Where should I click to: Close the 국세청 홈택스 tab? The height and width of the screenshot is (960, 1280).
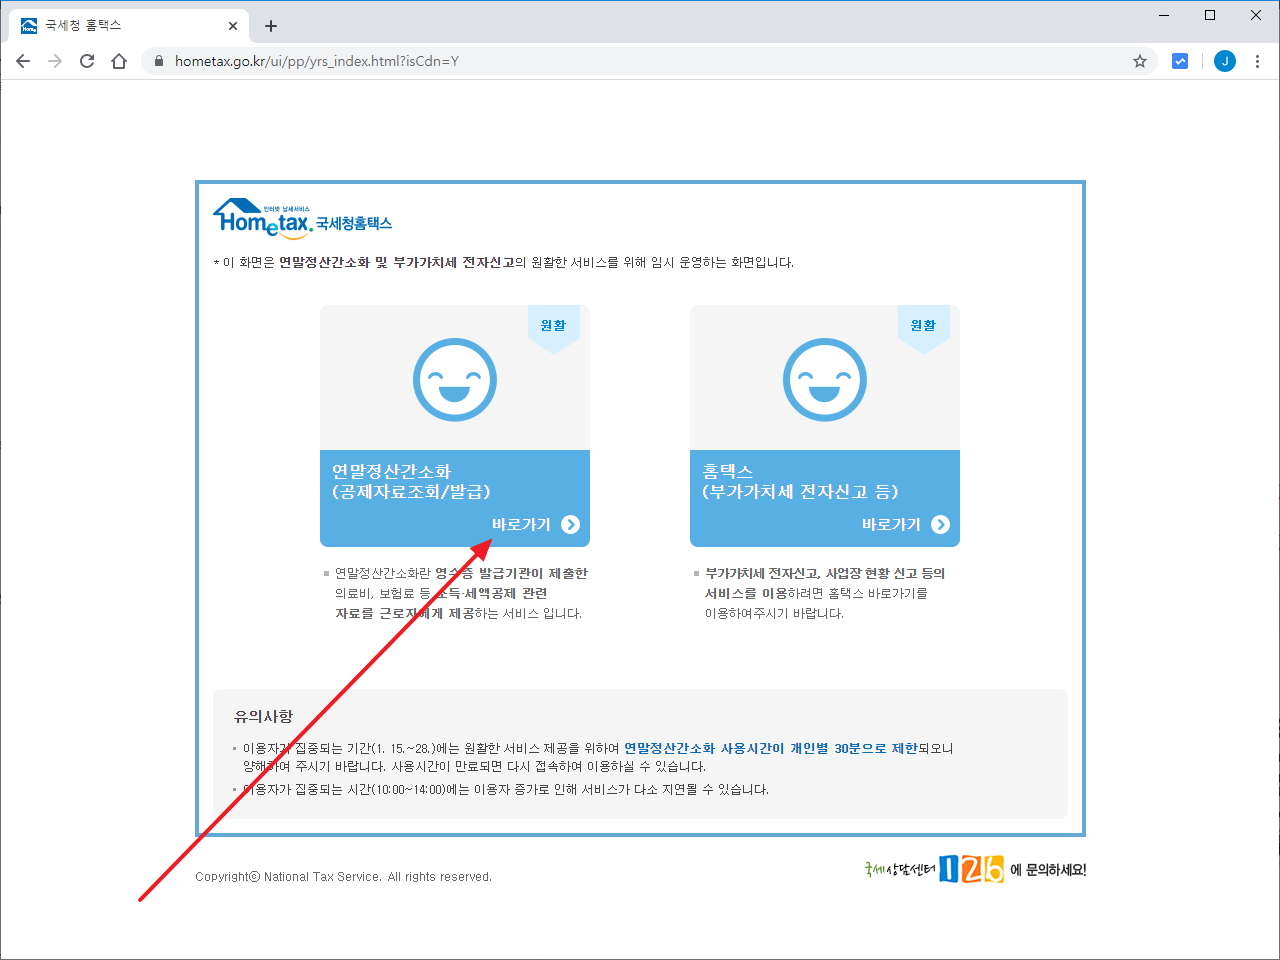point(233,26)
